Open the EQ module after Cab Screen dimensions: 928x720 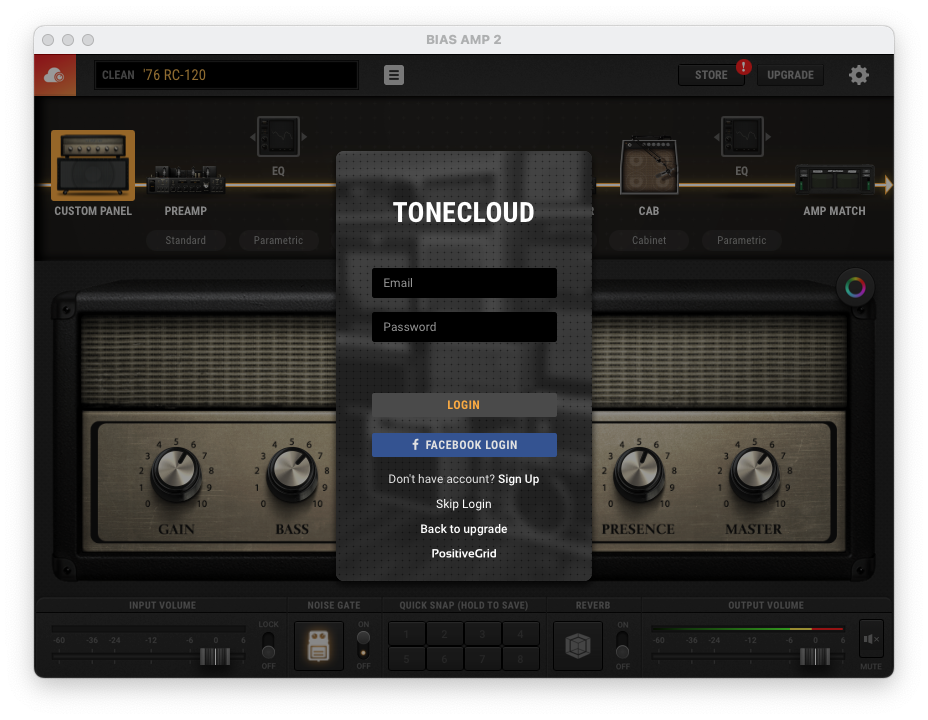click(x=742, y=137)
